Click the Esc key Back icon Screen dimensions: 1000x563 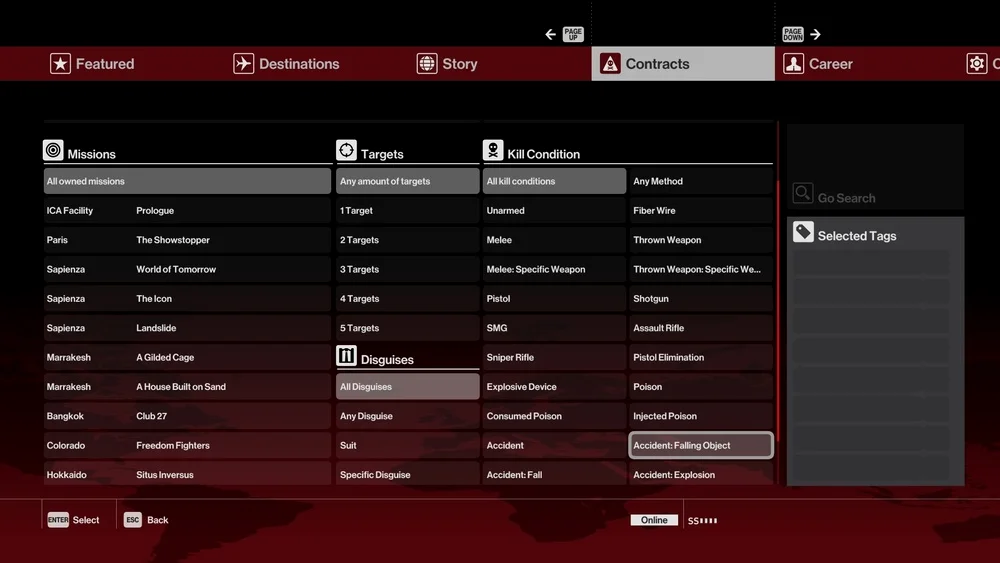133,520
